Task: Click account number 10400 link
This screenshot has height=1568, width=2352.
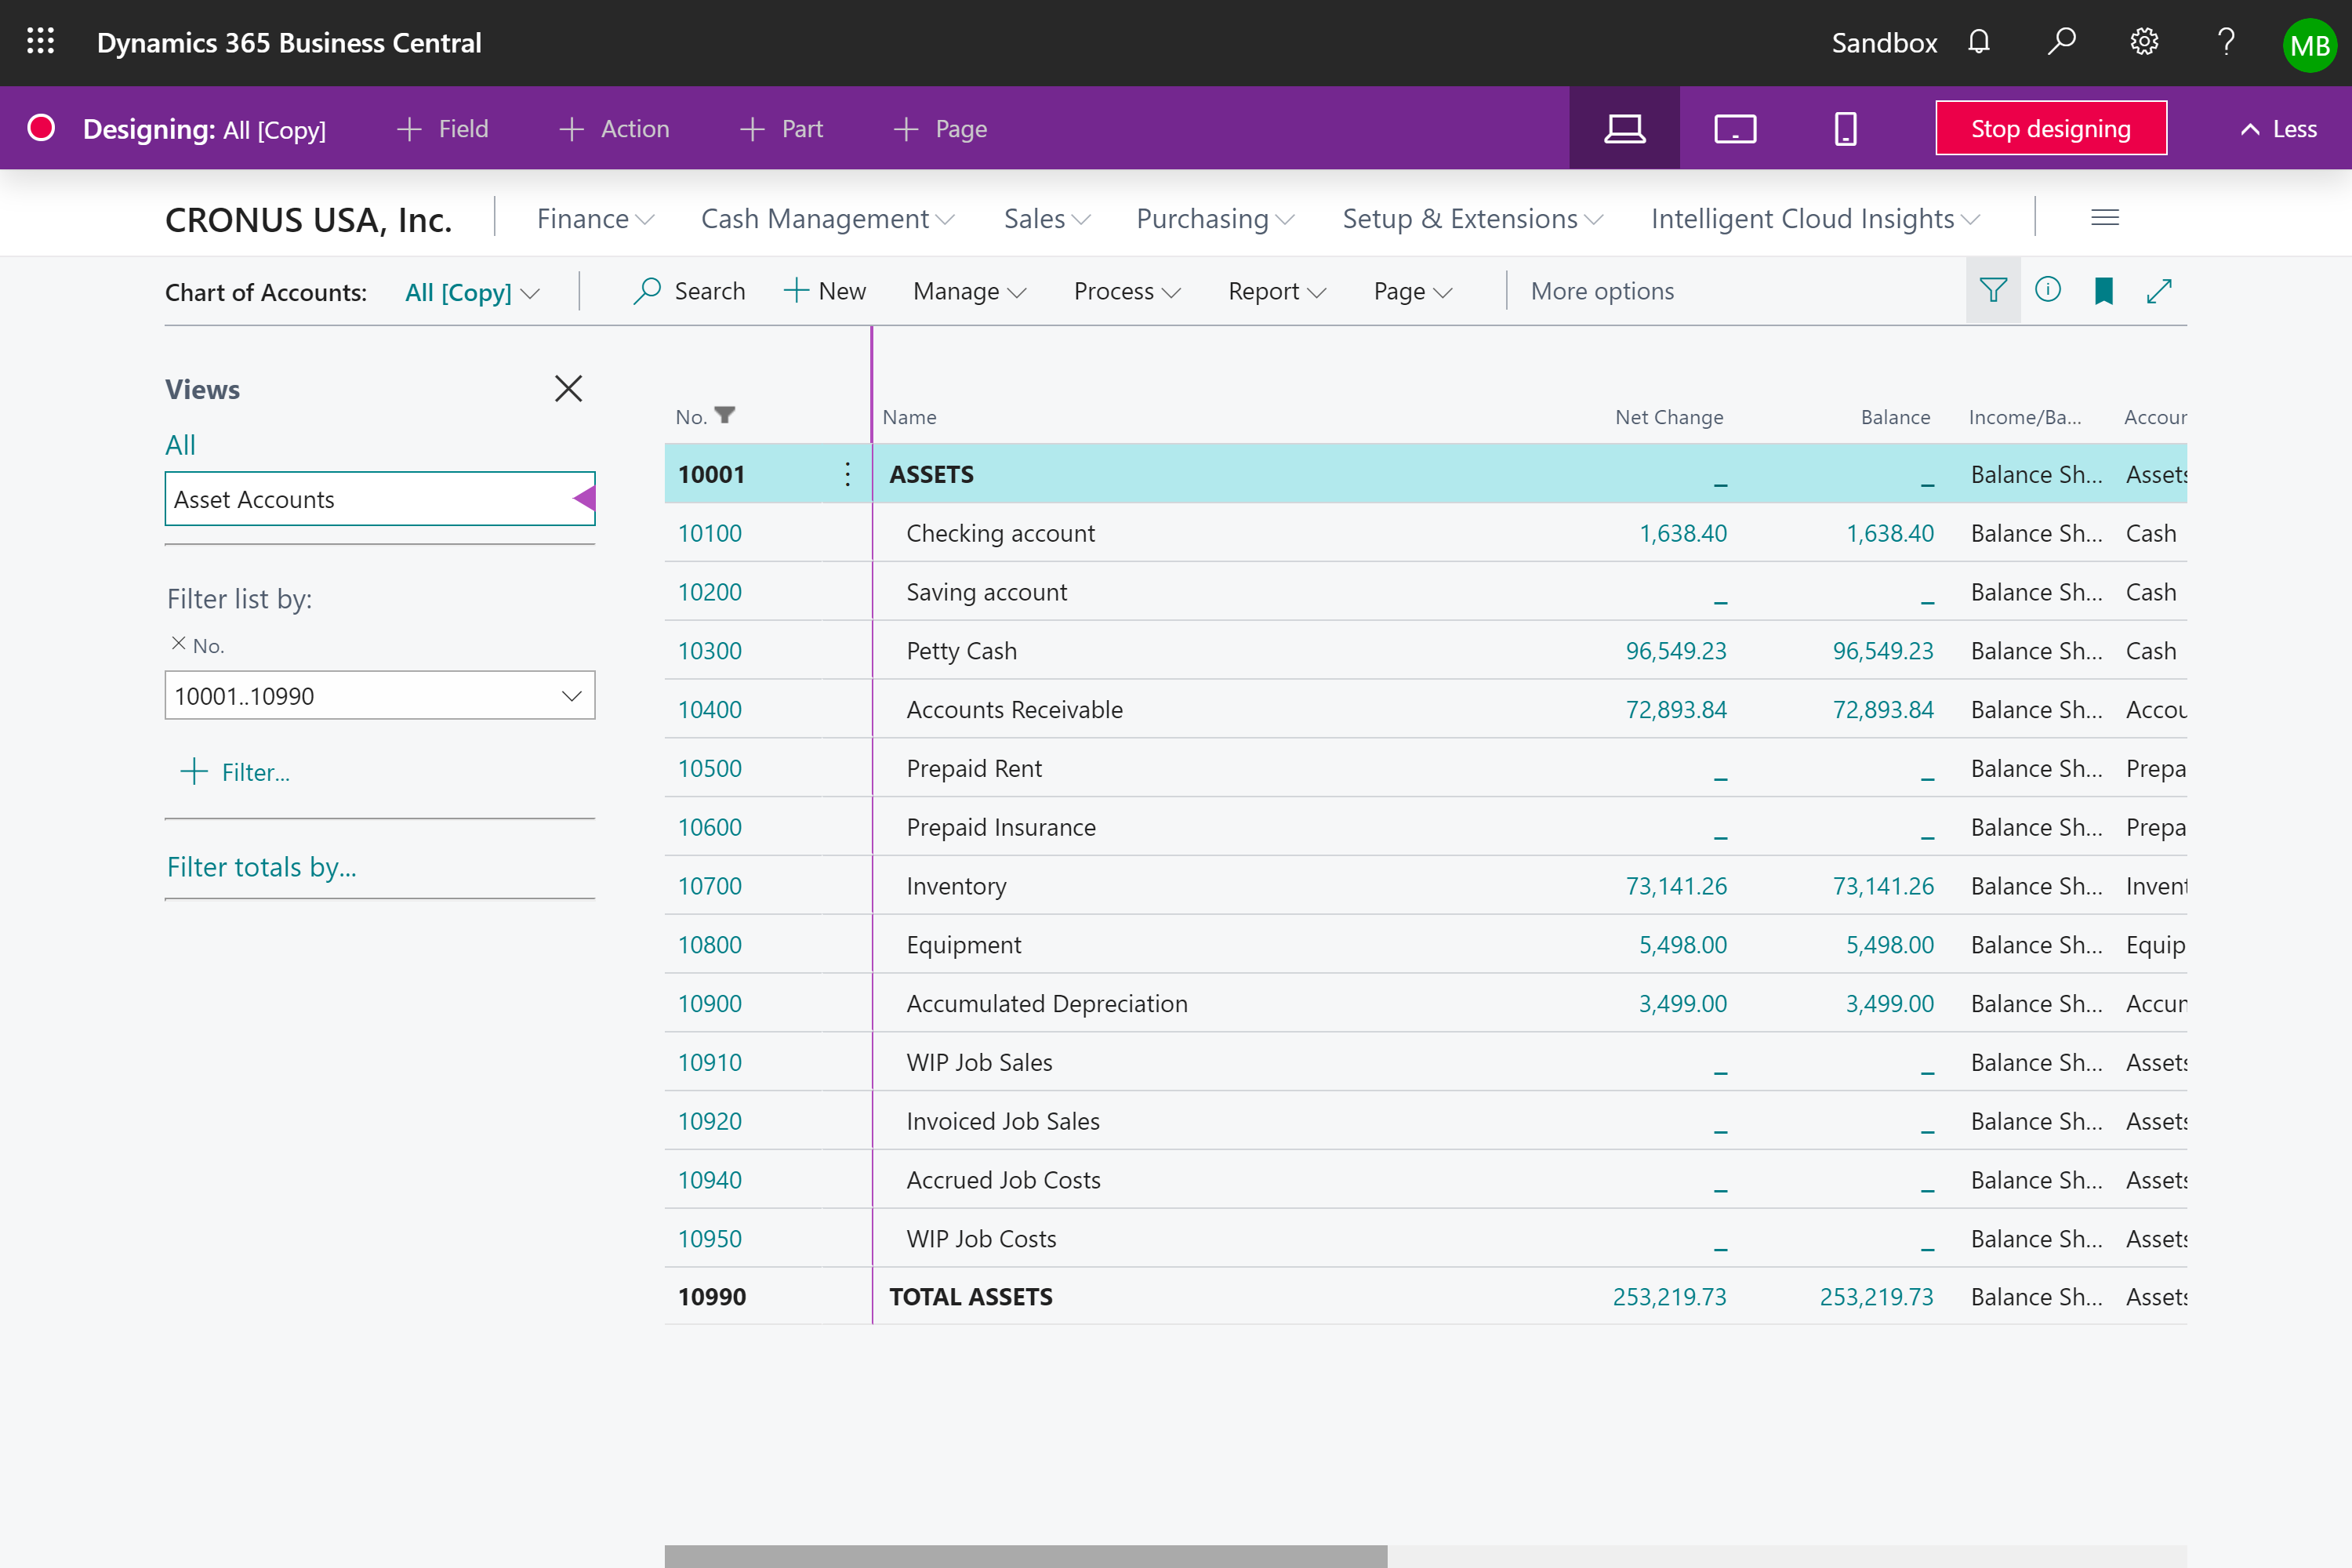Action: click(709, 707)
